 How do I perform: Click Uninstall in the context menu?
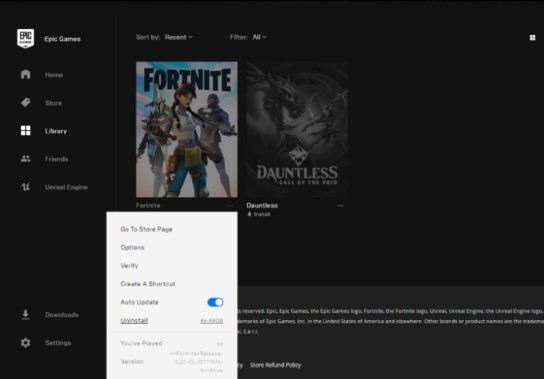pyautogui.click(x=134, y=320)
